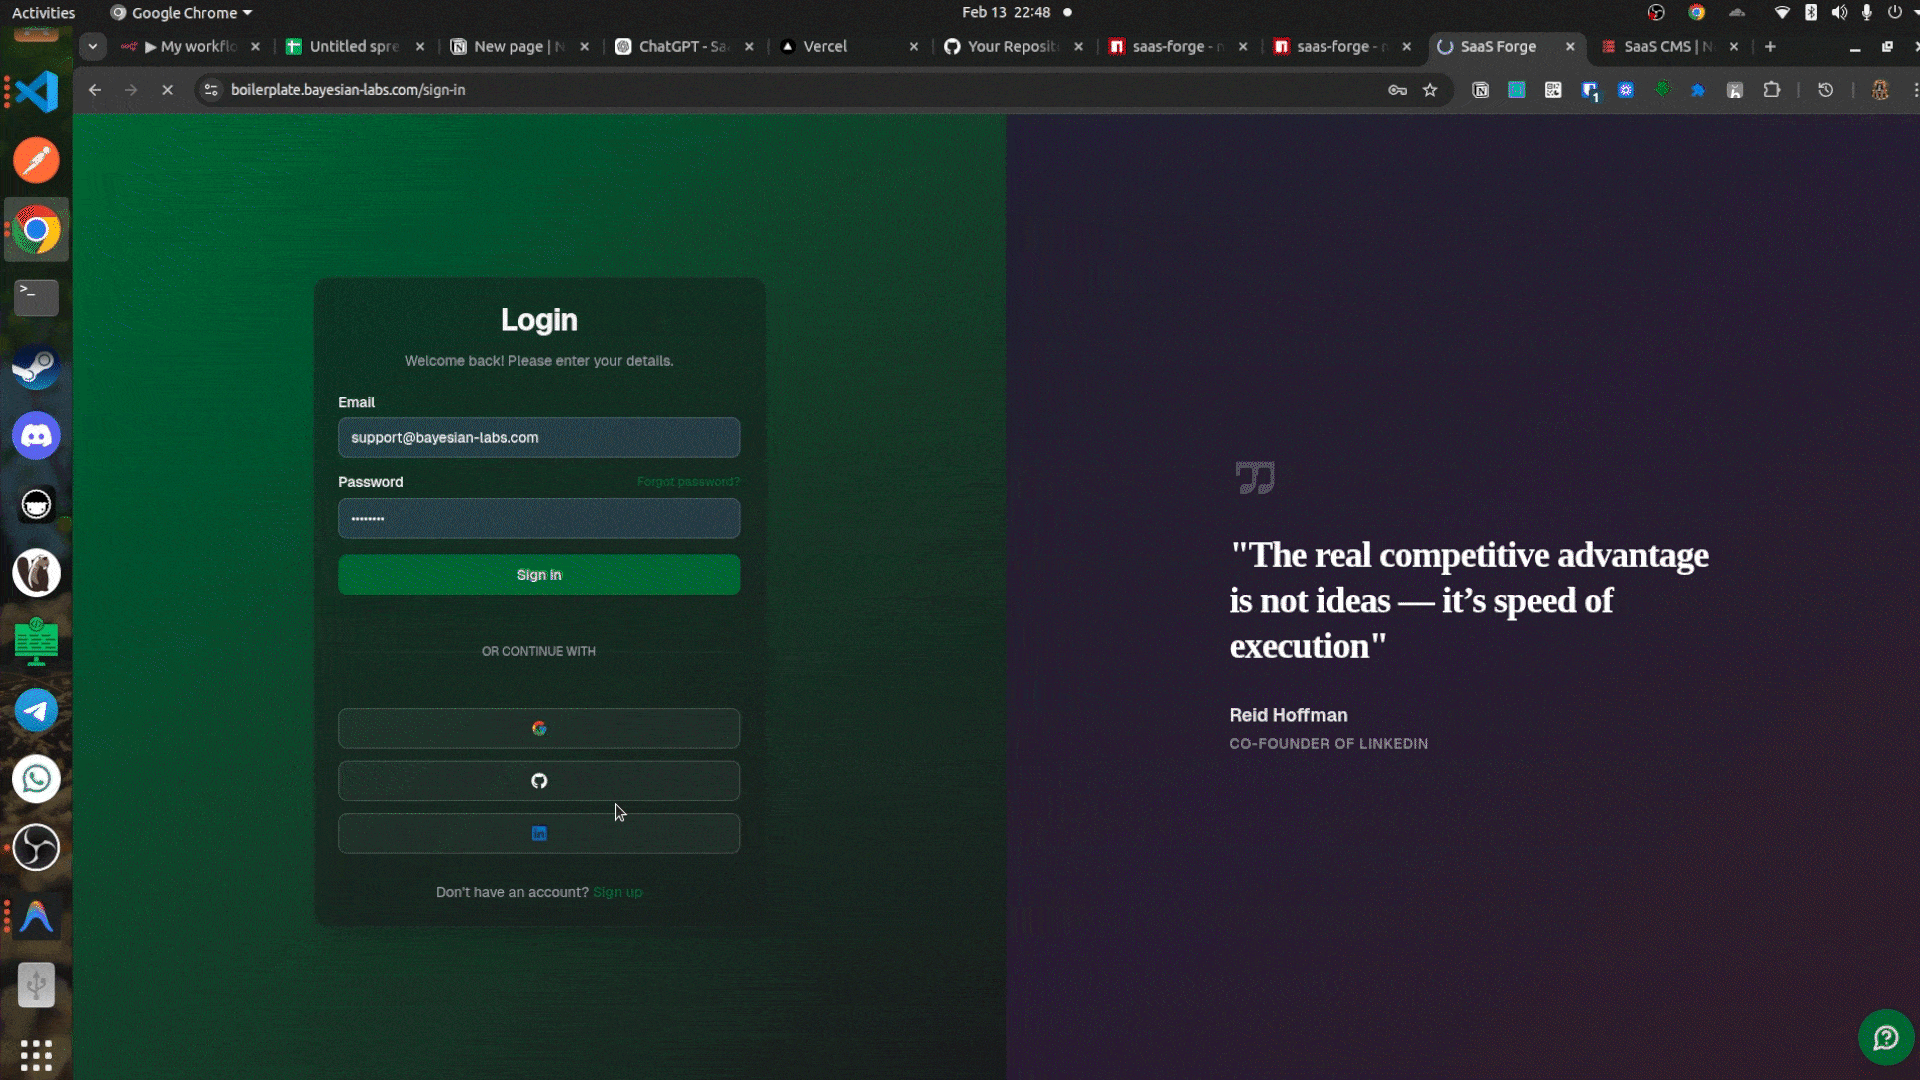Image resolution: width=1920 pixels, height=1080 pixels.
Task: Bookmark this page with star icon
Action: 1430,90
